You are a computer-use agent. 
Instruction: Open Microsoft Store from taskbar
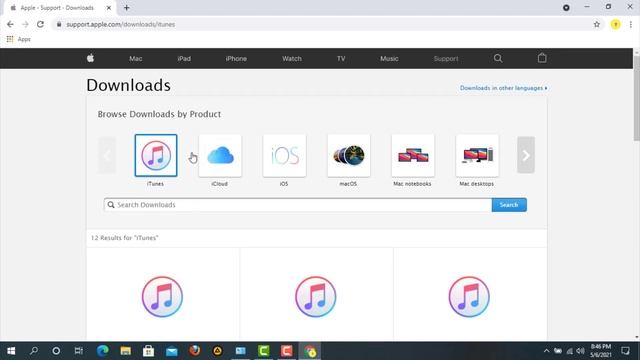pyautogui.click(x=149, y=351)
